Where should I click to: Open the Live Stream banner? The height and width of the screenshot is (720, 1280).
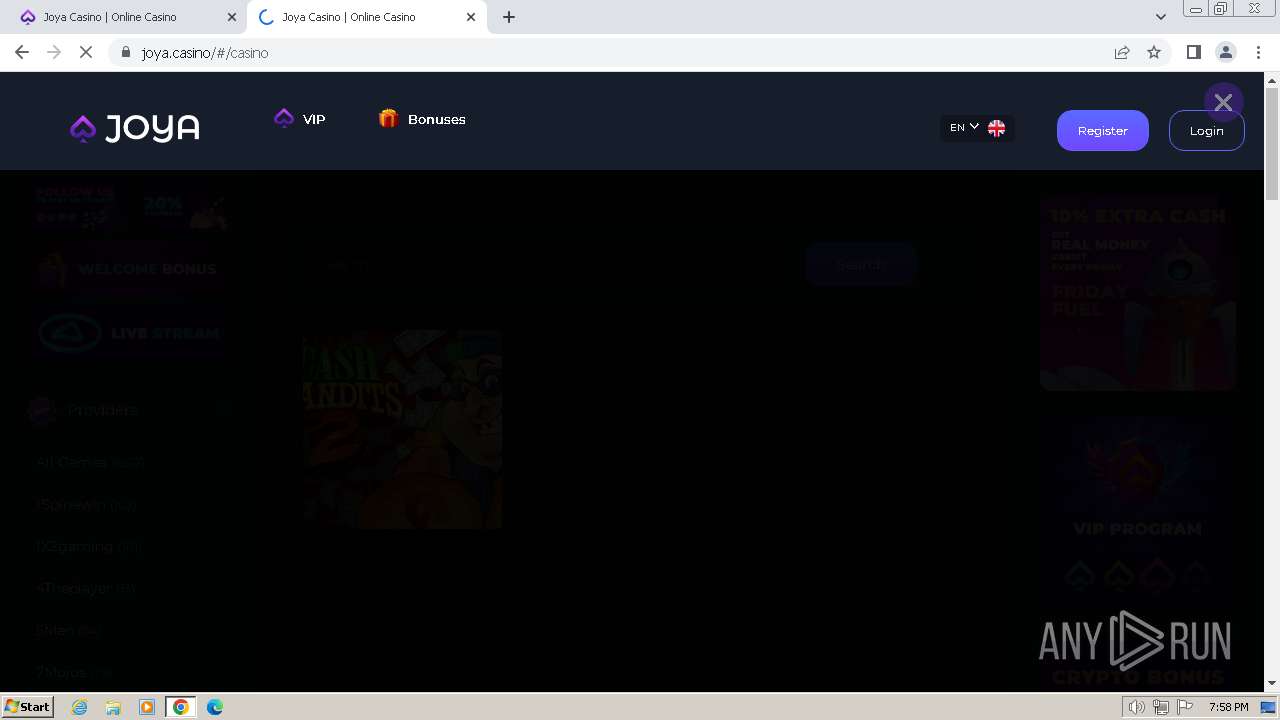click(x=131, y=333)
